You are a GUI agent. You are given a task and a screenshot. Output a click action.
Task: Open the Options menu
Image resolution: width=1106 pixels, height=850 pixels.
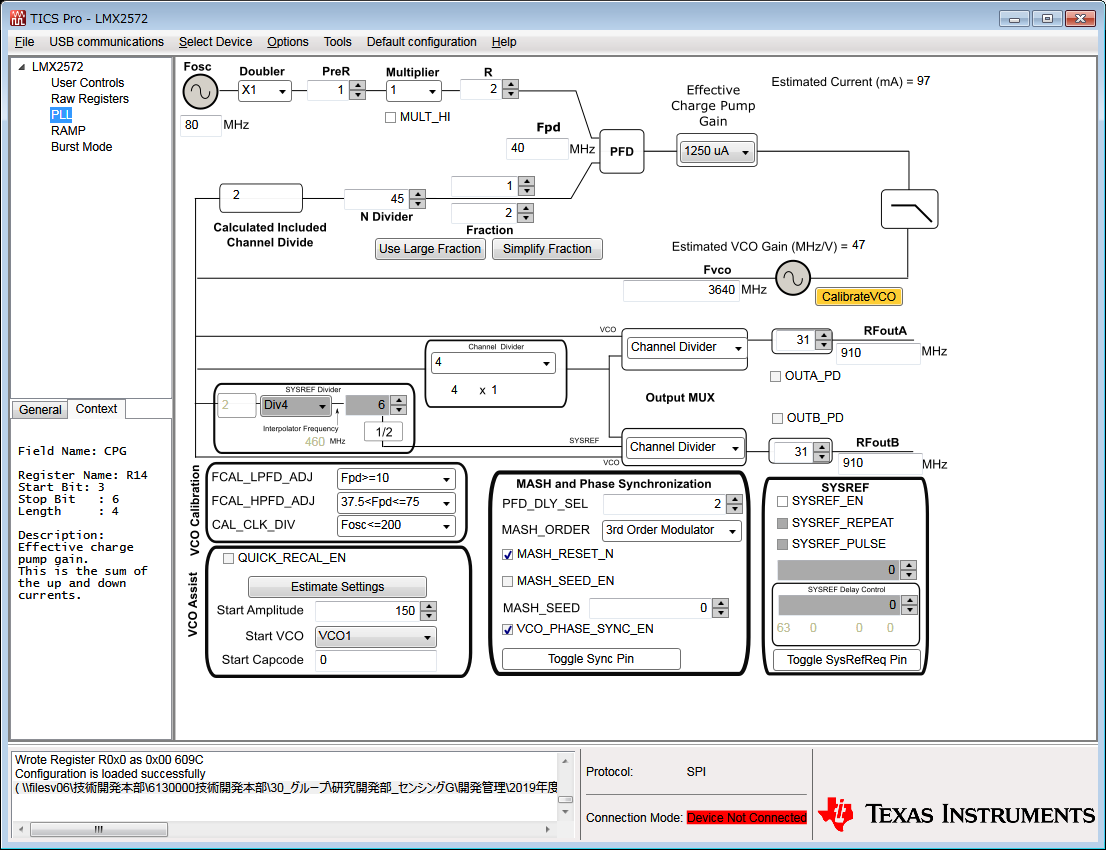[288, 42]
